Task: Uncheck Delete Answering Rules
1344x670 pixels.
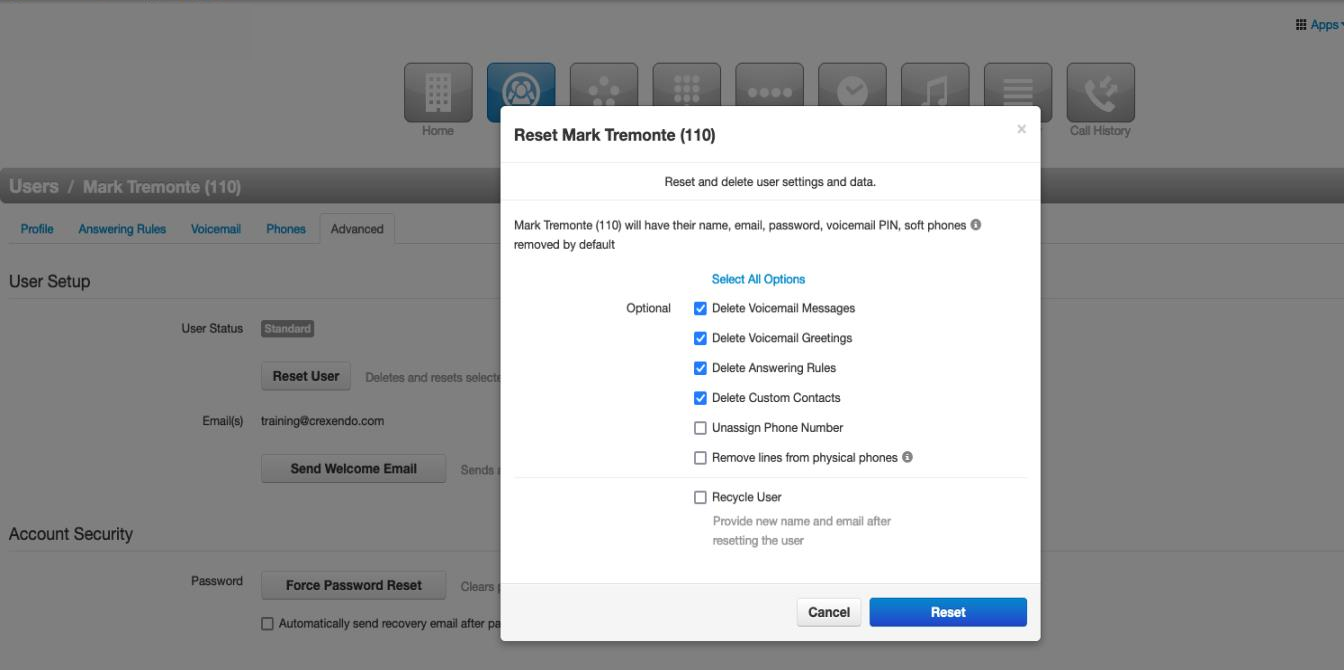Action: (x=700, y=368)
